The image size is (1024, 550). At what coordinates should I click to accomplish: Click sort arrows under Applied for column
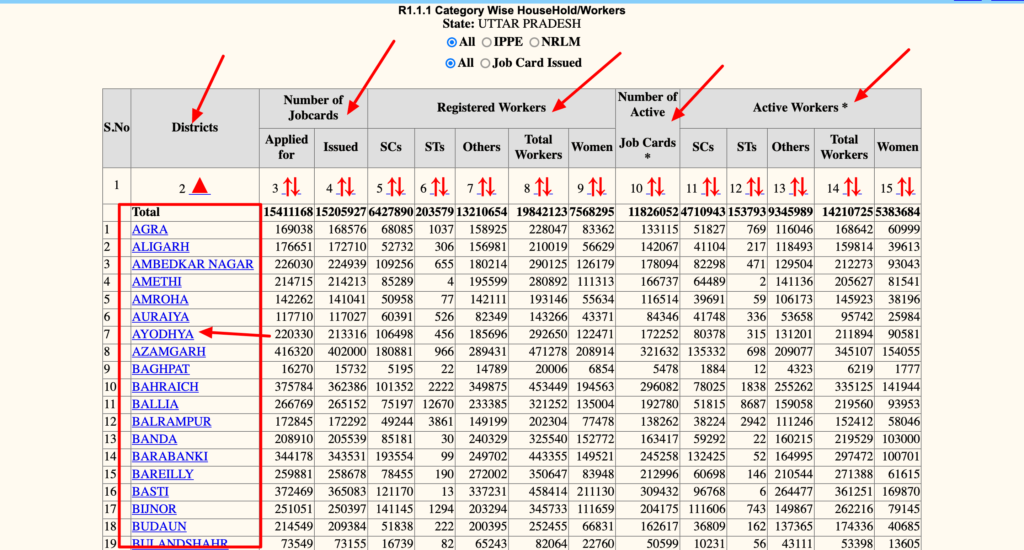point(292,186)
